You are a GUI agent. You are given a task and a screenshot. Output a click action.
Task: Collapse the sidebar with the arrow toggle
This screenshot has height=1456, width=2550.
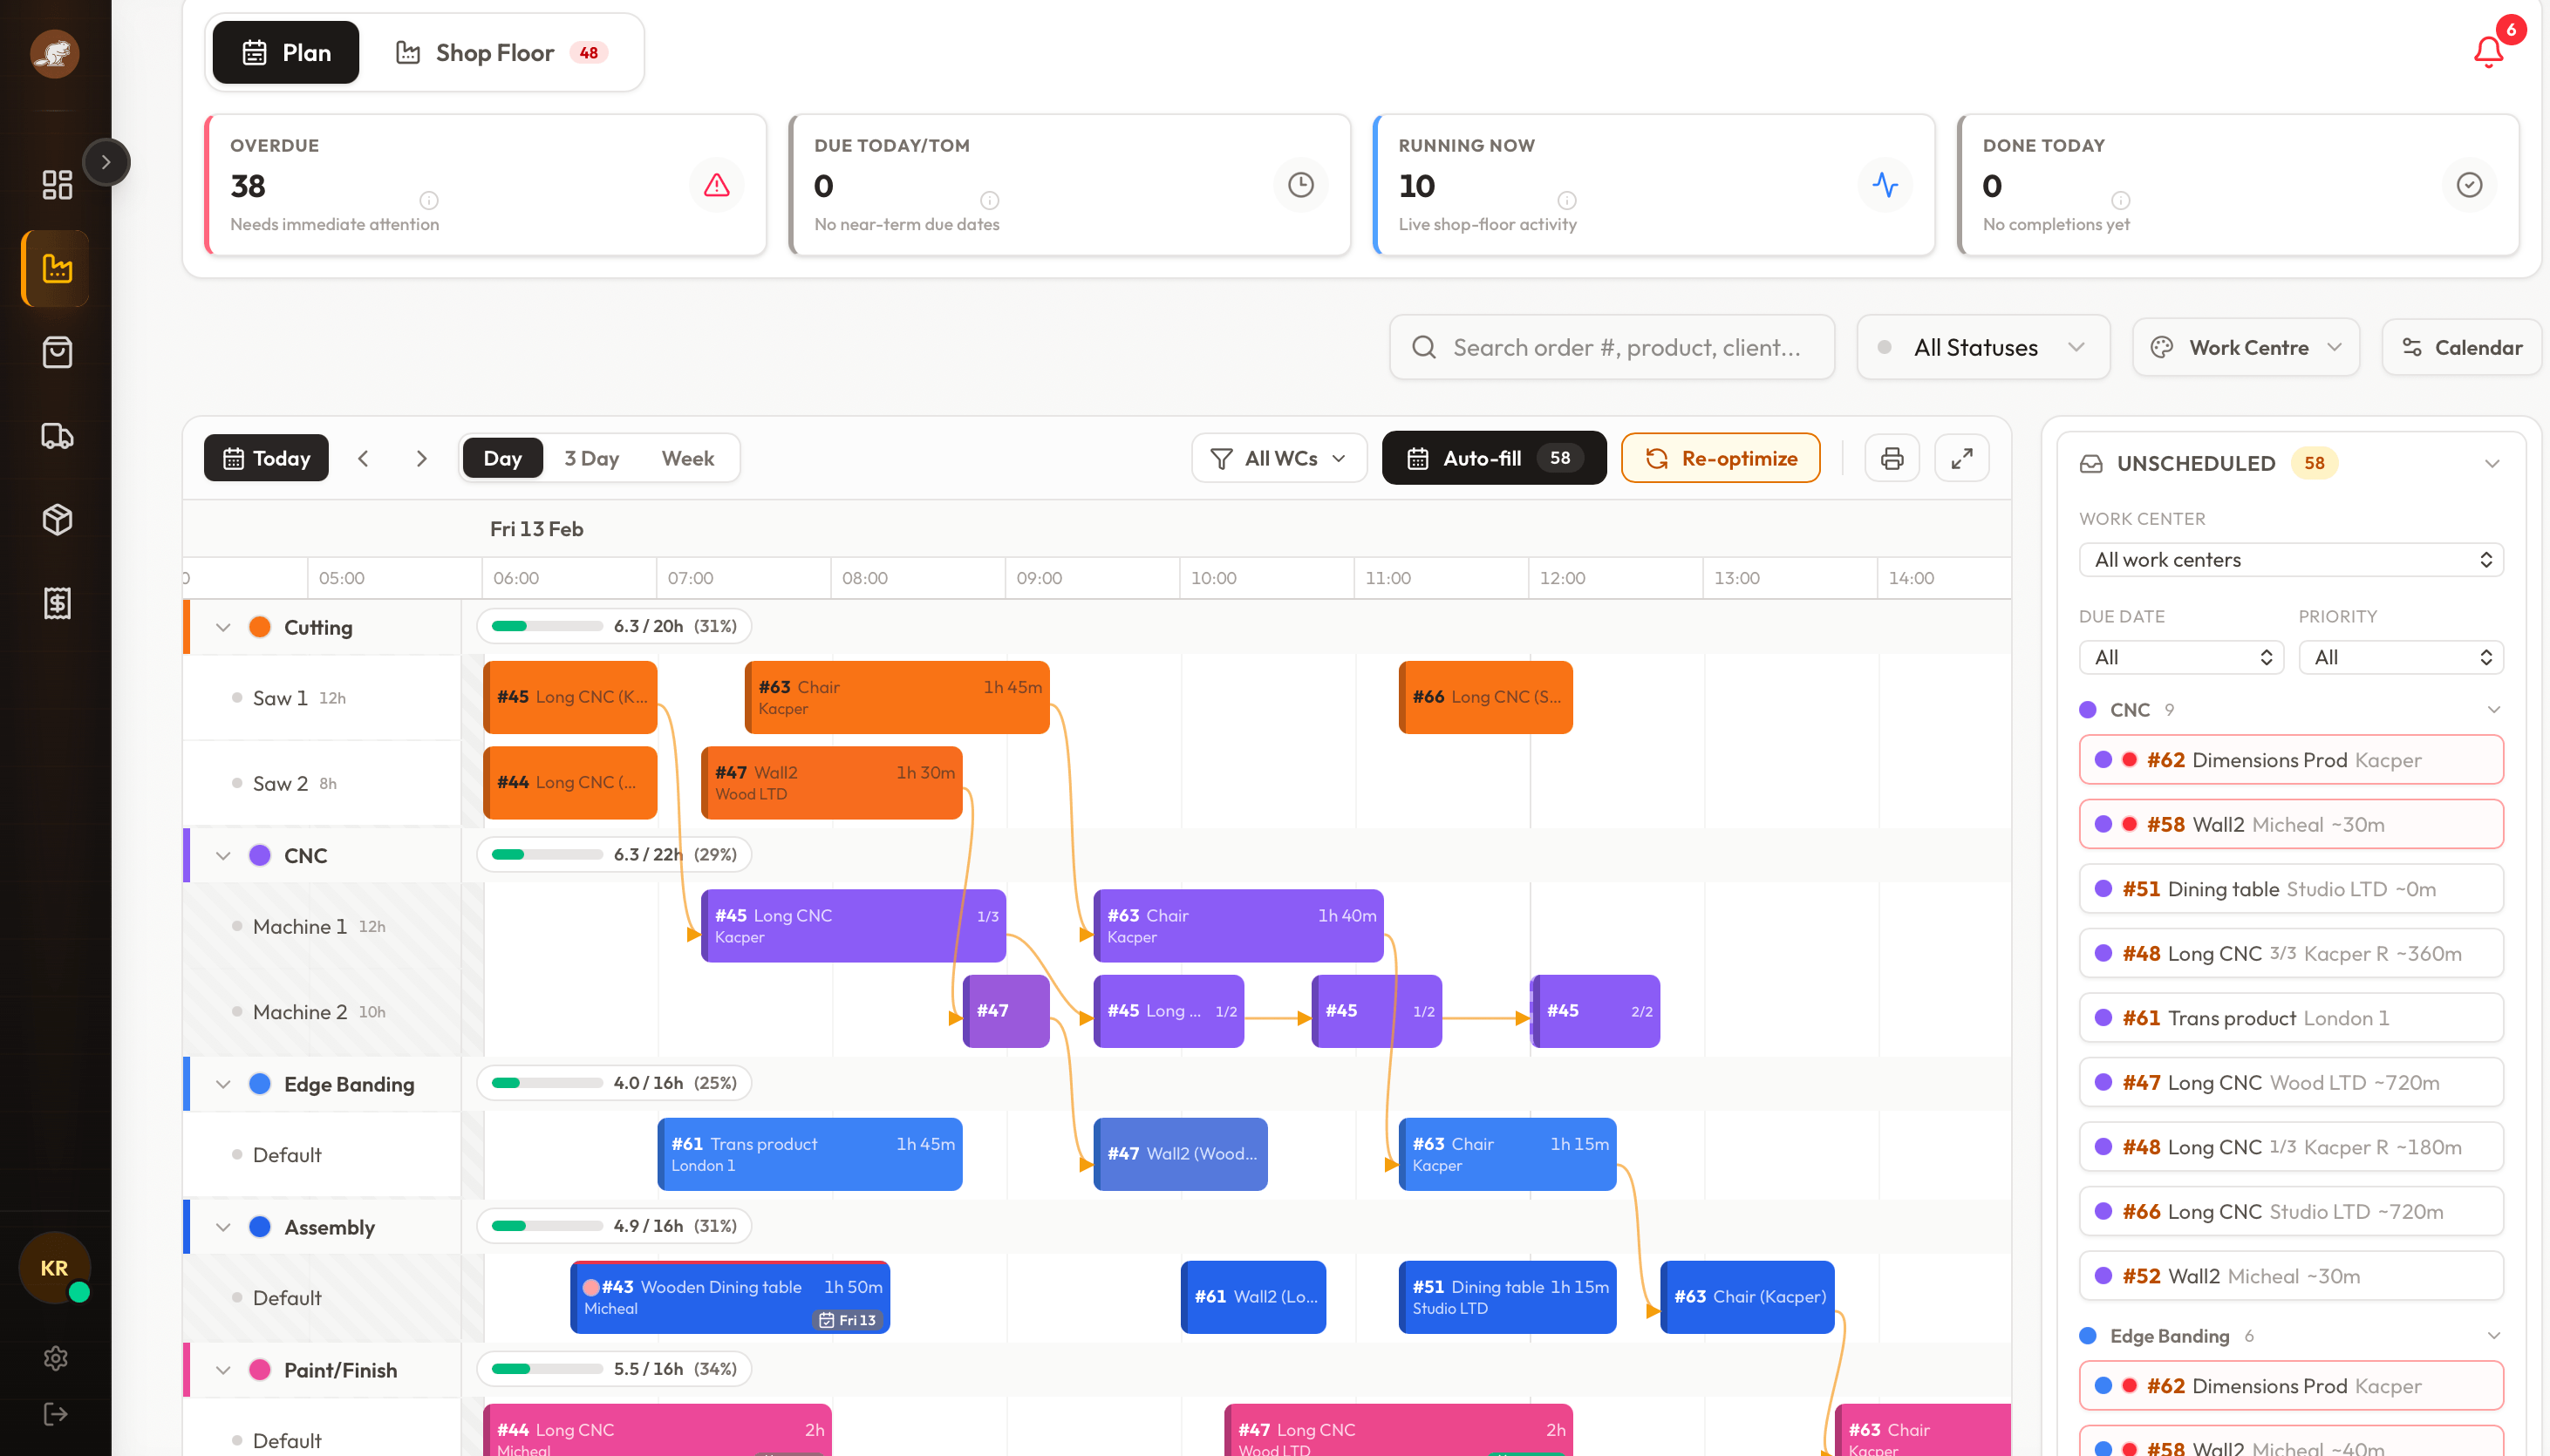(107, 161)
